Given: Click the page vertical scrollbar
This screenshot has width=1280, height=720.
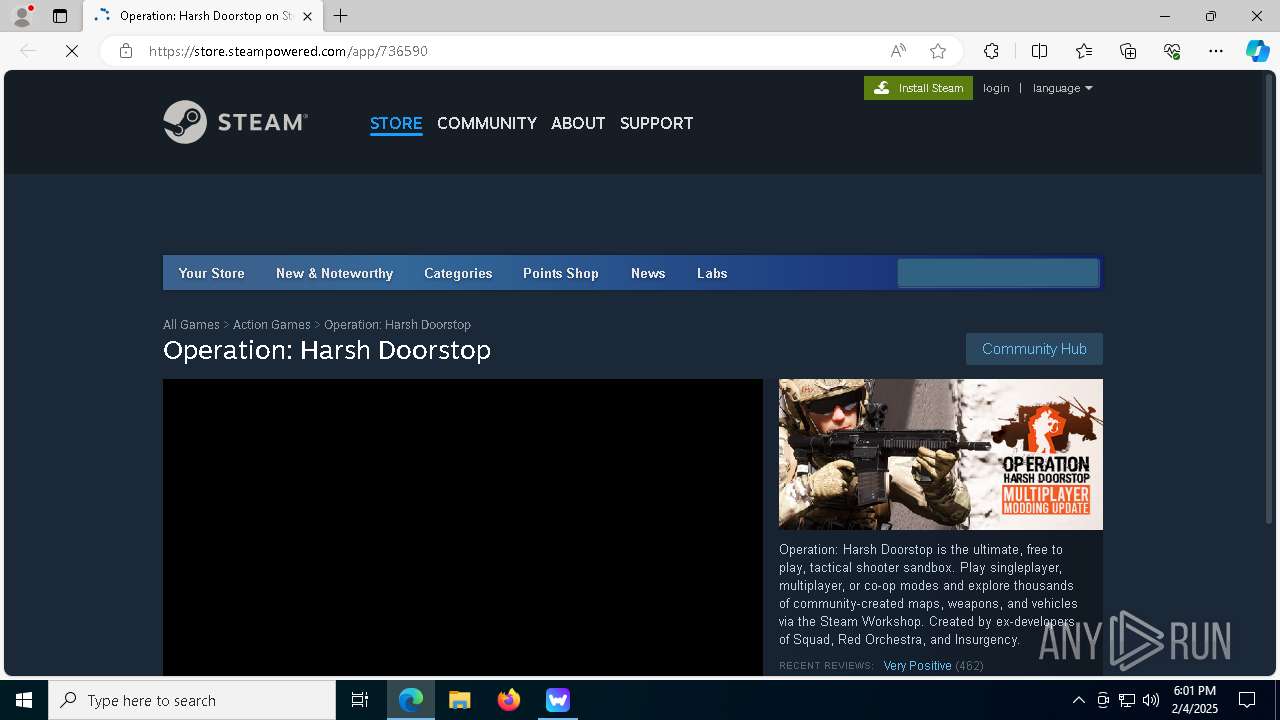Looking at the screenshot, I should point(1271,300).
